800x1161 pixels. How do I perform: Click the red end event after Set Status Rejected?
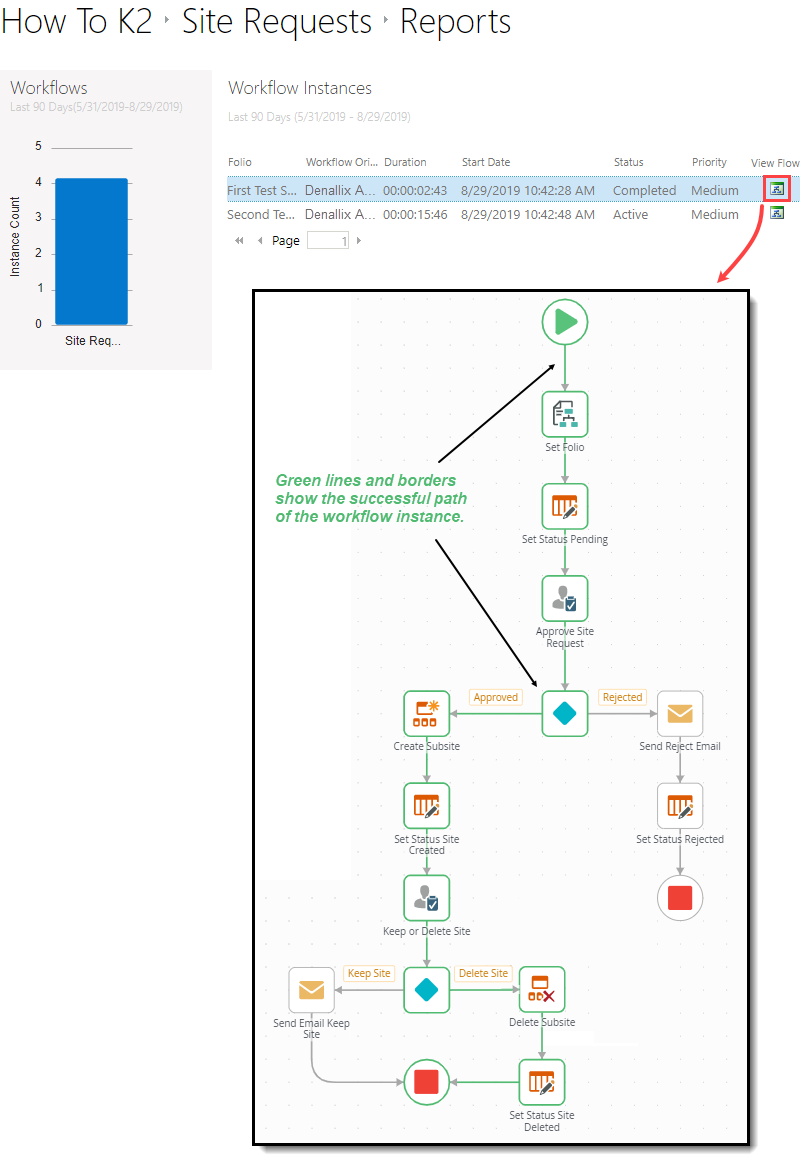click(680, 897)
